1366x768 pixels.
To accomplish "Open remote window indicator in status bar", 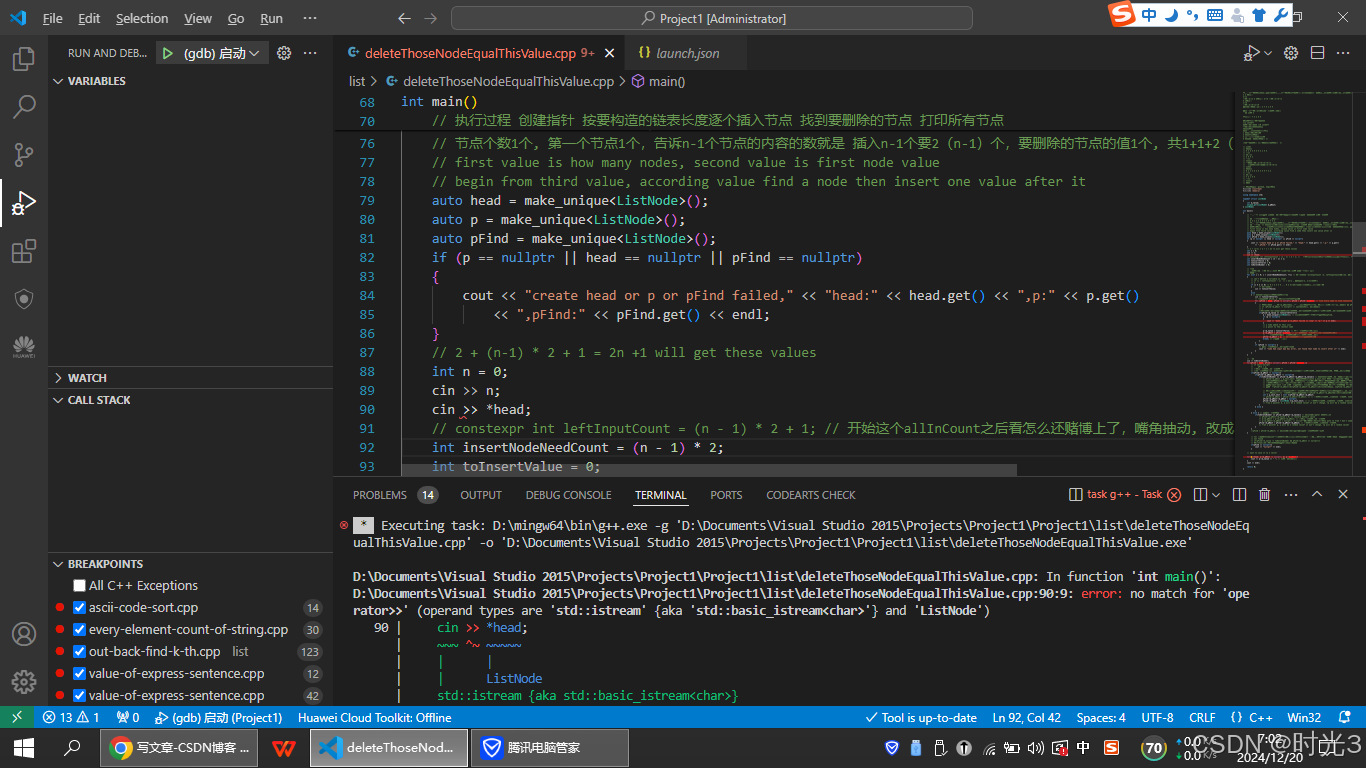I will tap(17, 717).
